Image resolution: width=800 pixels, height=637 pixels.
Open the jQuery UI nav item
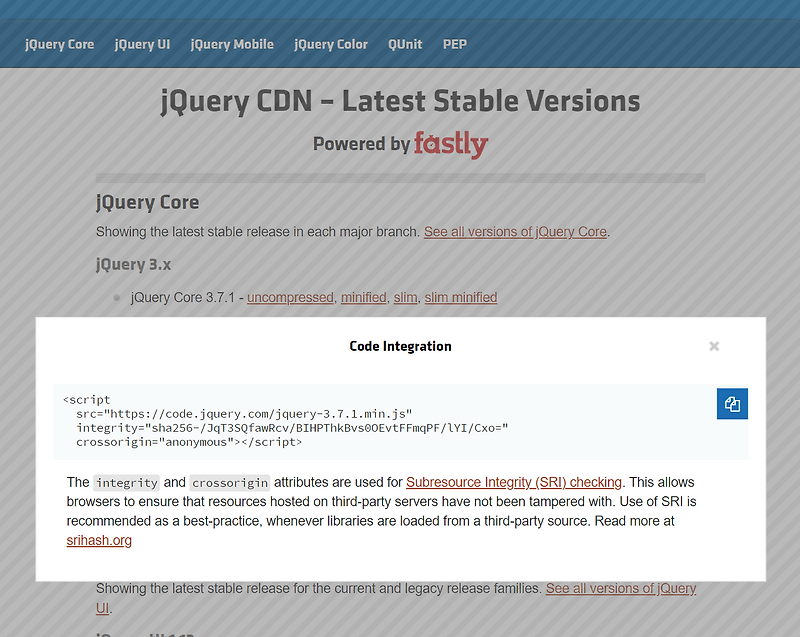(x=142, y=44)
